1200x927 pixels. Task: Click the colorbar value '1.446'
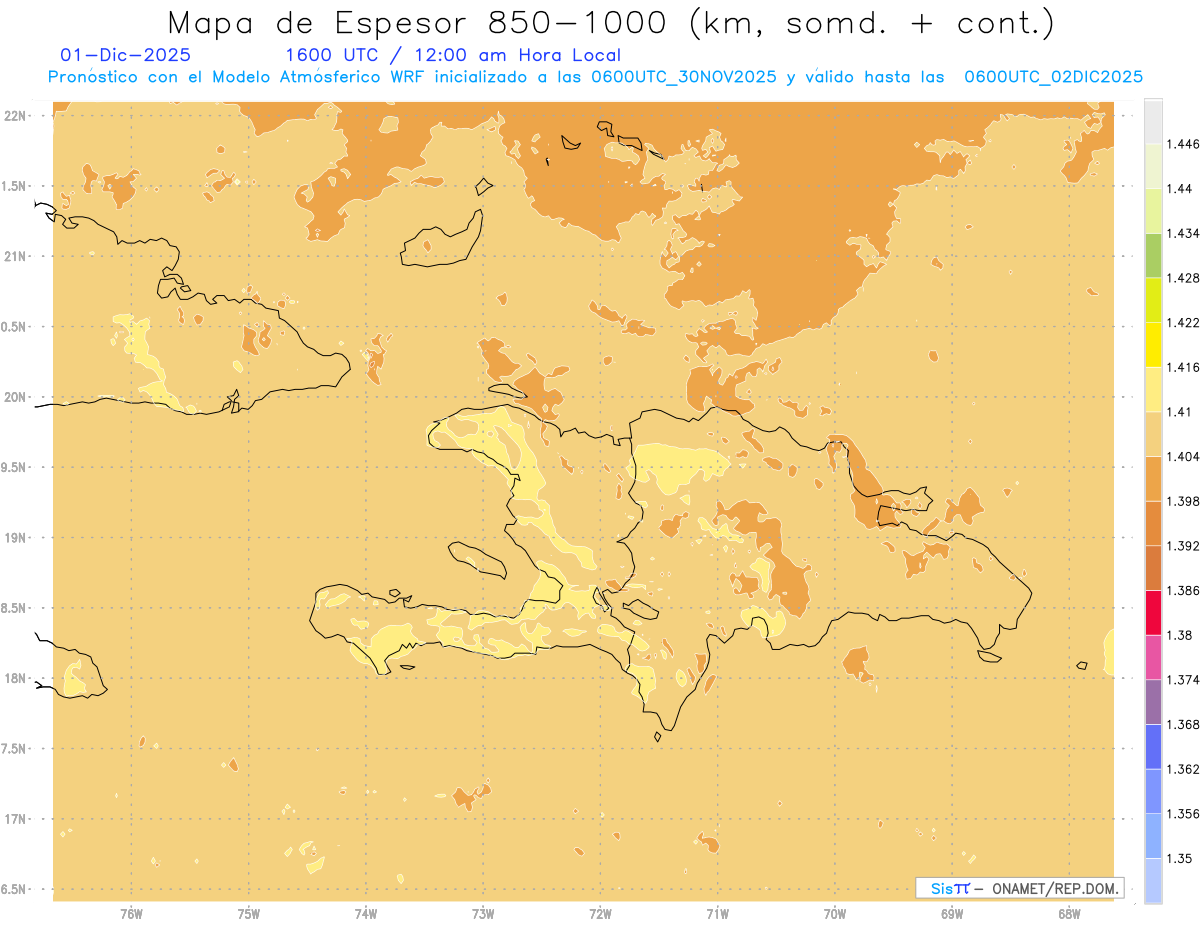[1183, 144]
